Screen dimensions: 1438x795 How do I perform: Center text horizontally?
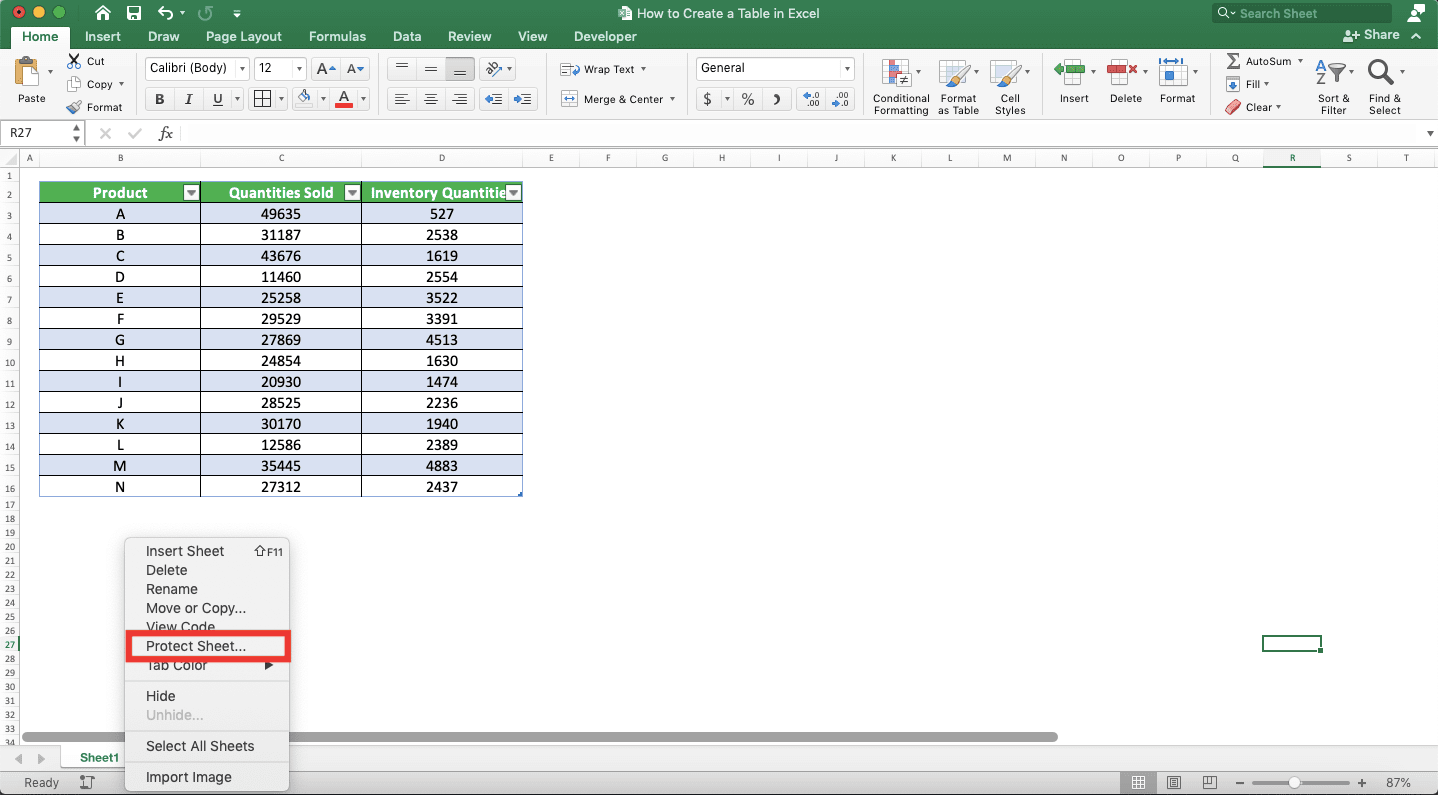pos(431,99)
